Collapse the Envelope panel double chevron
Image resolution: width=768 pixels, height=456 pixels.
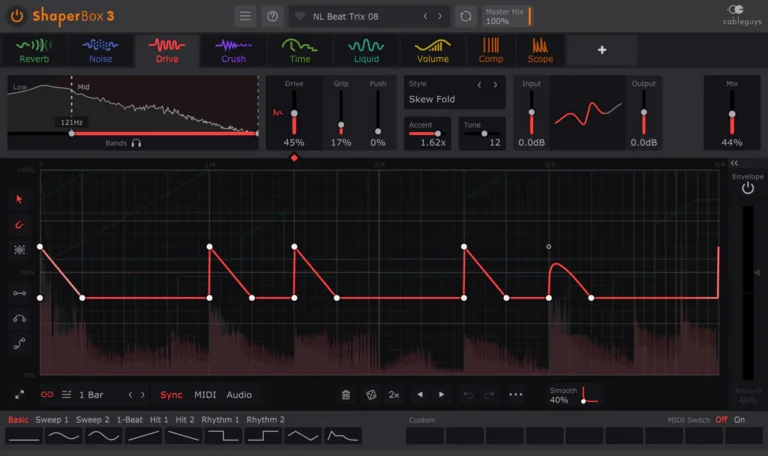734,163
